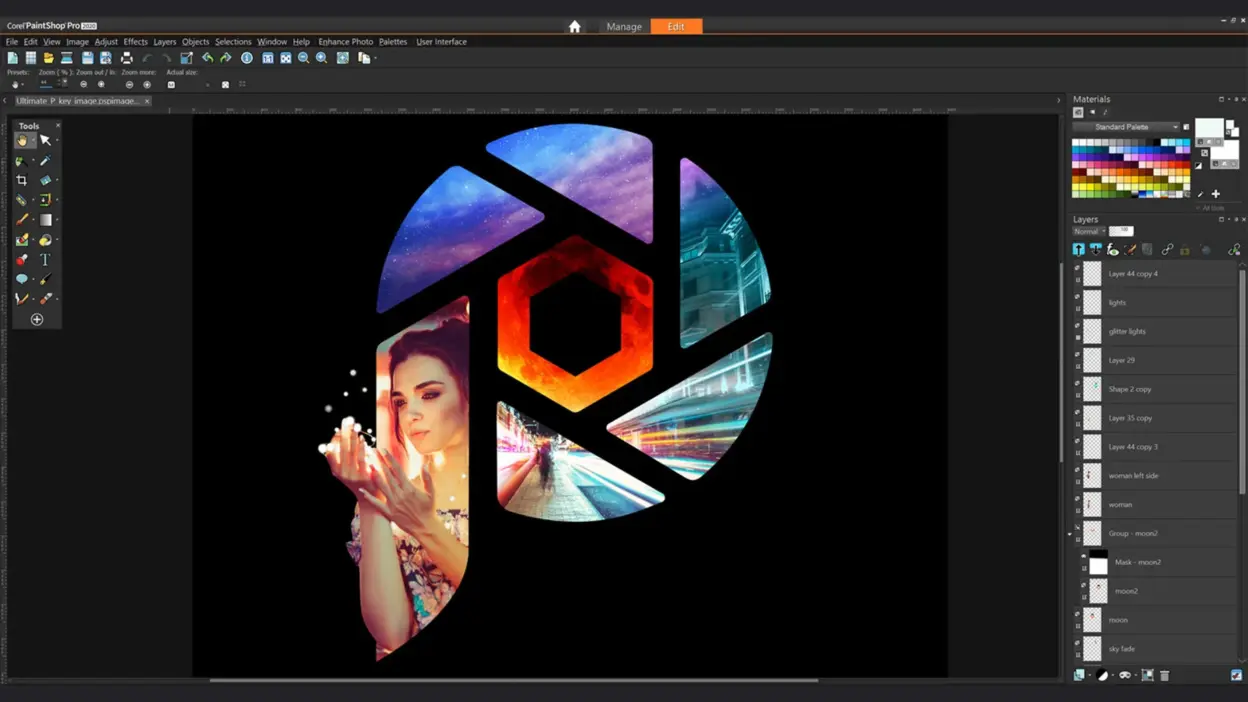
Task: Toggle visibility of Shape 2 copy layer
Action: pos(1077,384)
